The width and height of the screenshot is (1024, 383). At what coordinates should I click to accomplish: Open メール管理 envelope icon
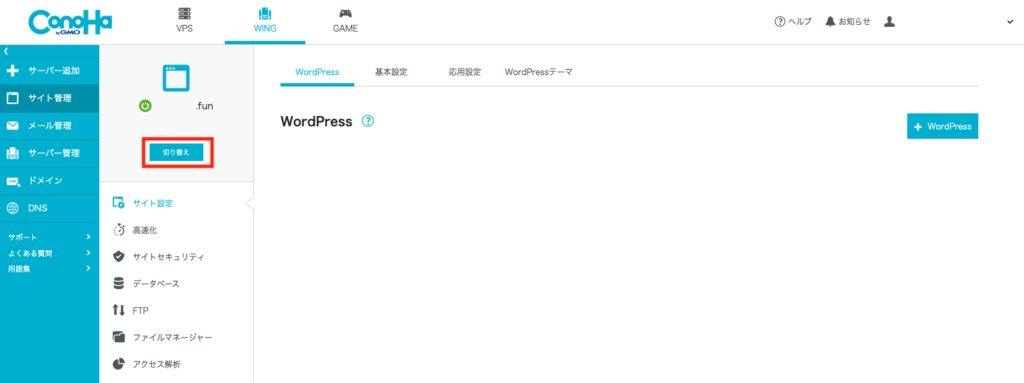point(12,125)
